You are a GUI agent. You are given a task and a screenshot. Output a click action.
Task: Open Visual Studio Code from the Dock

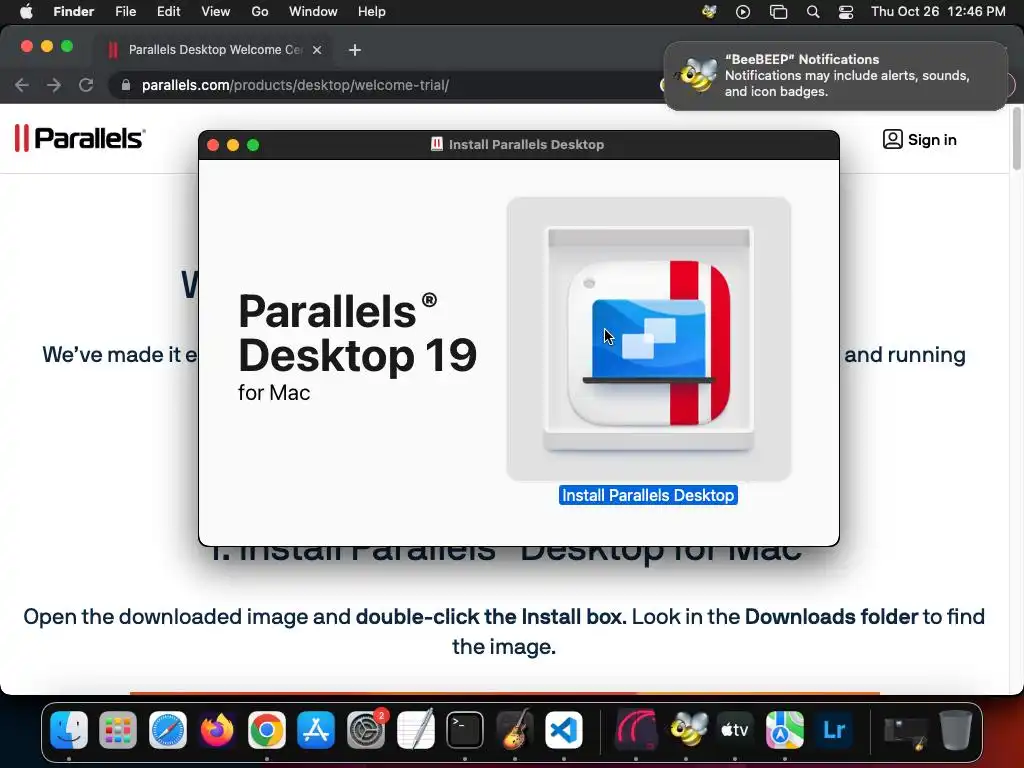[x=564, y=729]
